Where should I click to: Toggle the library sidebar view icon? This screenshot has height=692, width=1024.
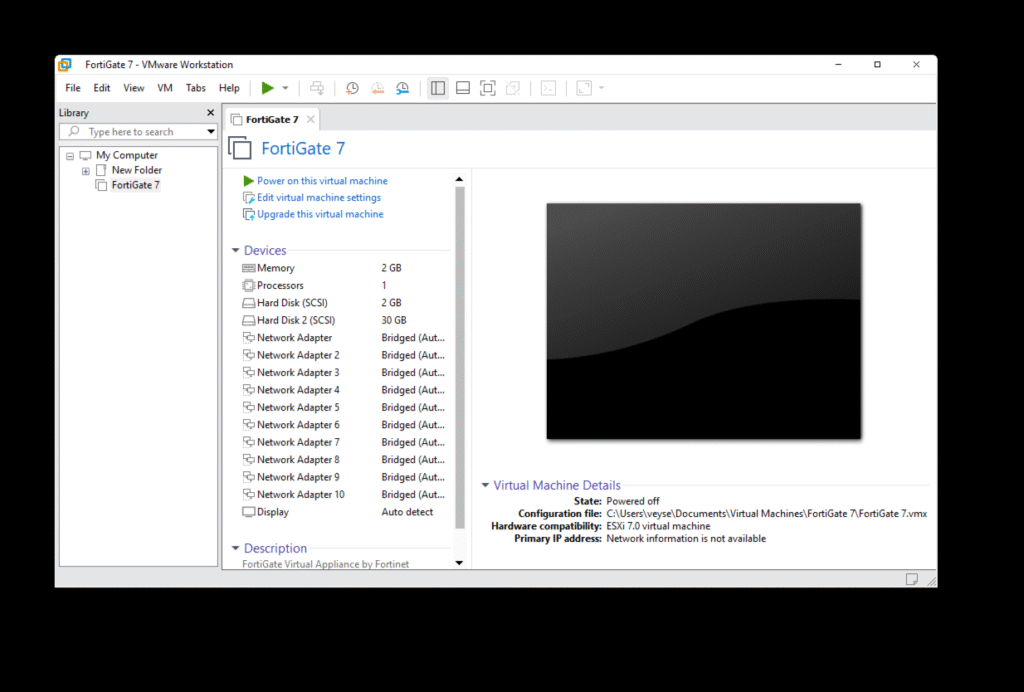tap(437, 88)
